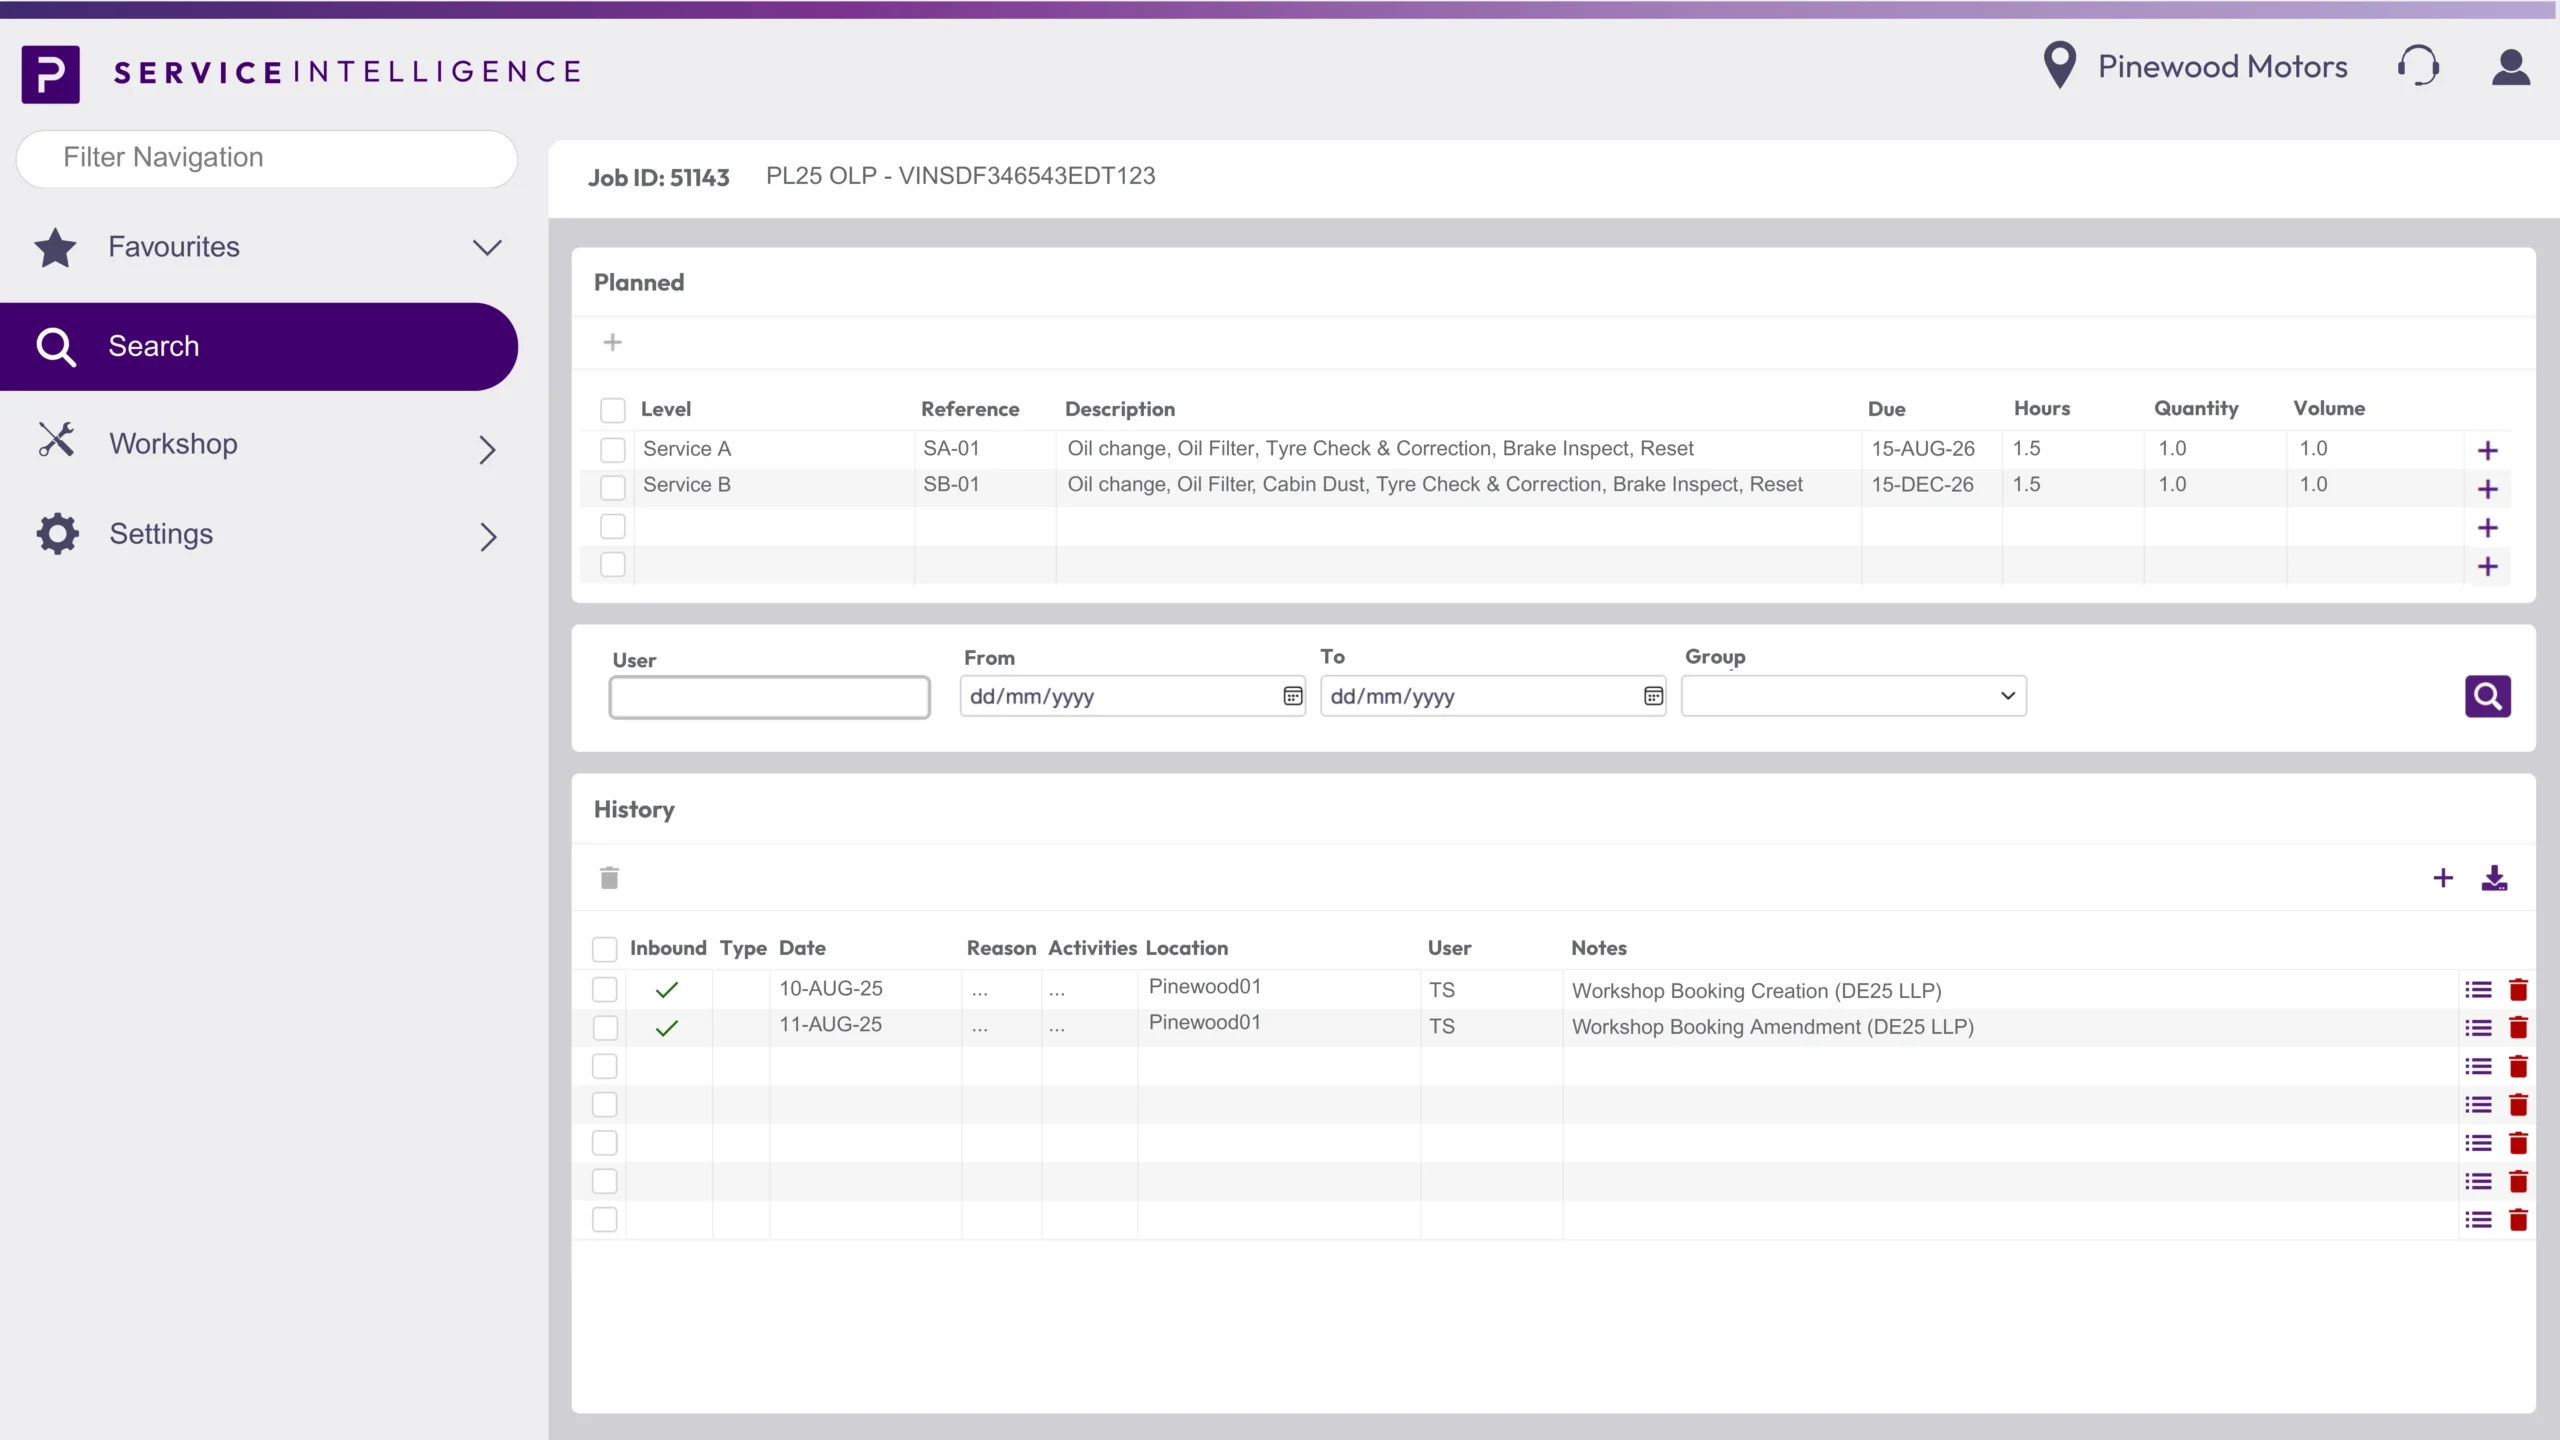The width and height of the screenshot is (2560, 1440).
Task: Open To date calendar picker
Action: pos(1654,696)
